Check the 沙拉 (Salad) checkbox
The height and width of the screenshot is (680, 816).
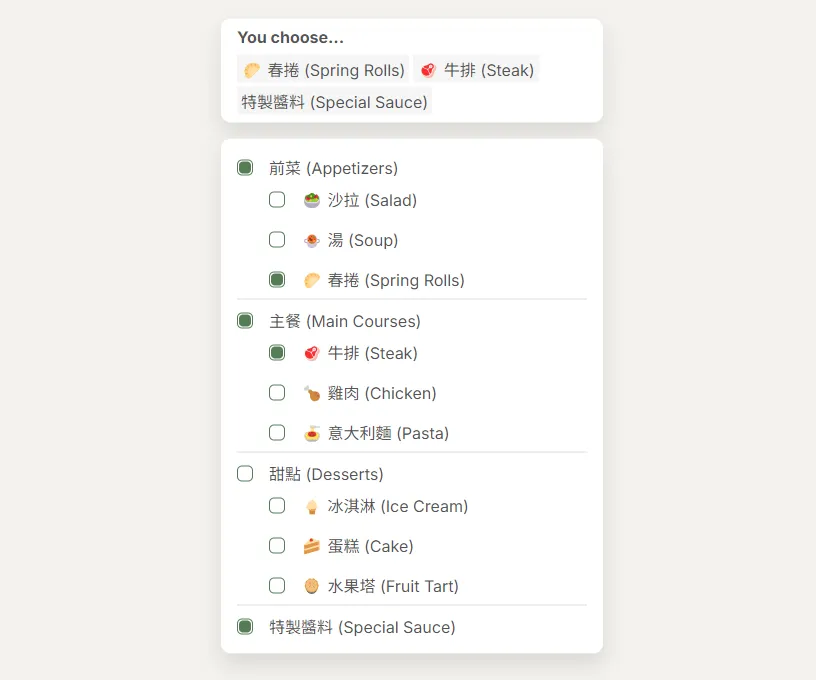click(277, 200)
